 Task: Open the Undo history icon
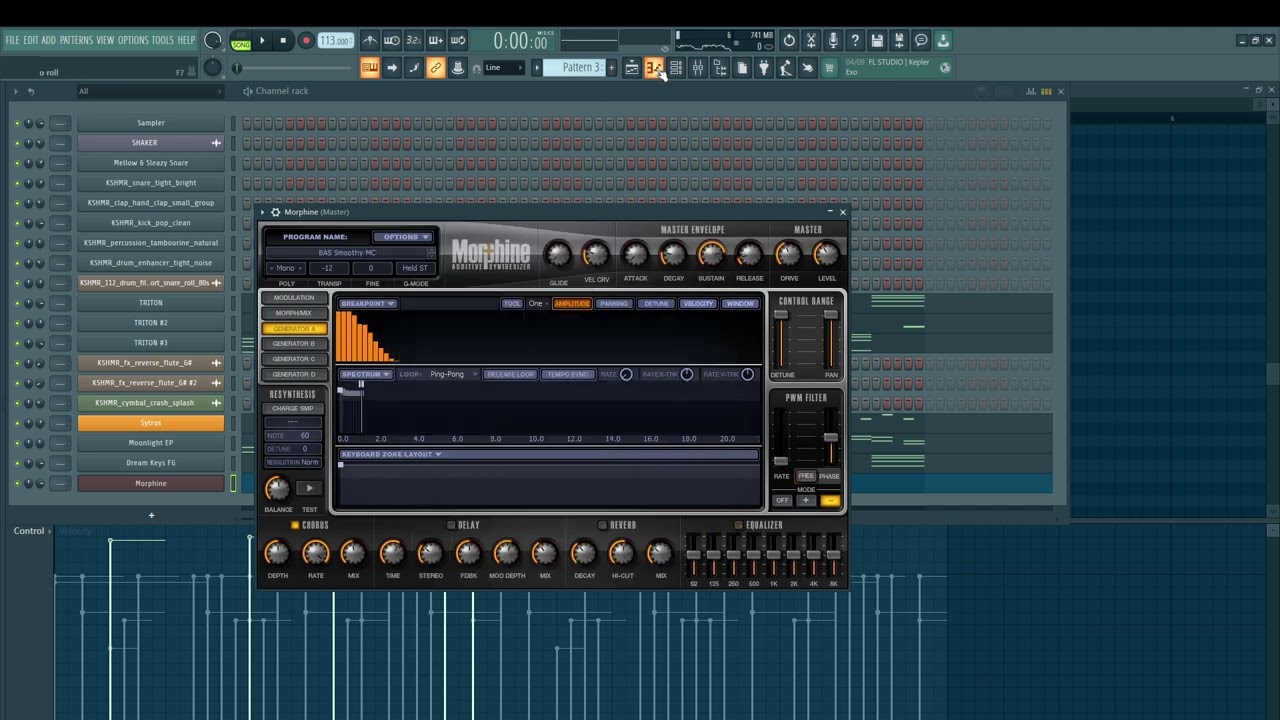(789, 41)
